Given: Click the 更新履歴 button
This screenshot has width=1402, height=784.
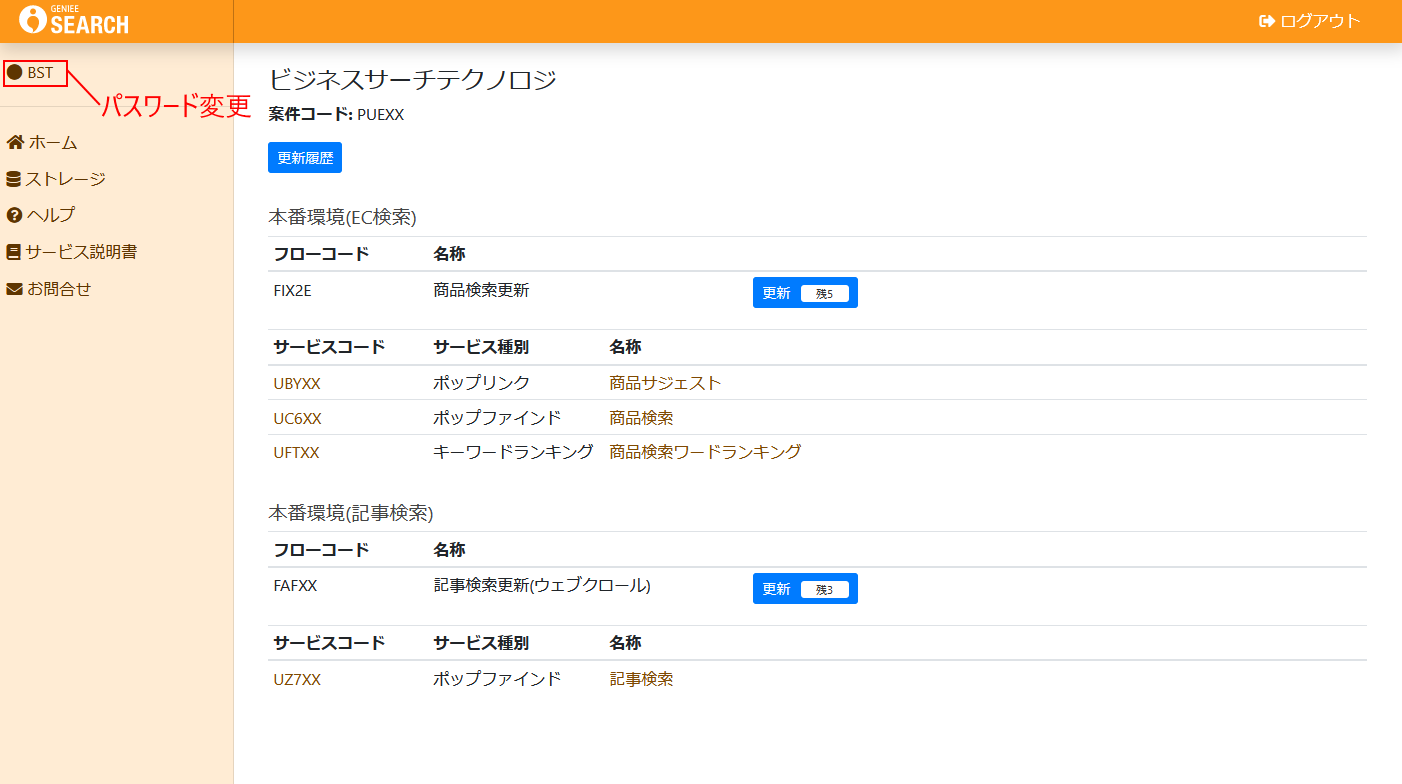Looking at the screenshot, I should [x=305, y=158].
